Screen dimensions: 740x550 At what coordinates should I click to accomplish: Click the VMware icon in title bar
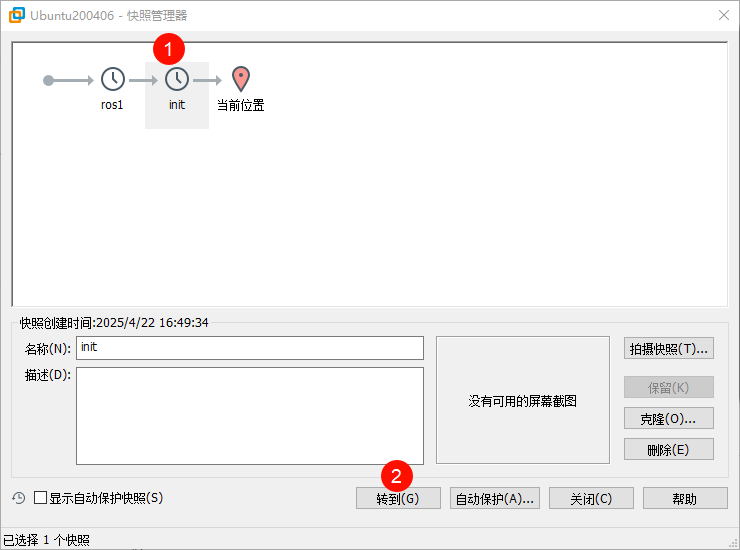[x=17, y=15]
